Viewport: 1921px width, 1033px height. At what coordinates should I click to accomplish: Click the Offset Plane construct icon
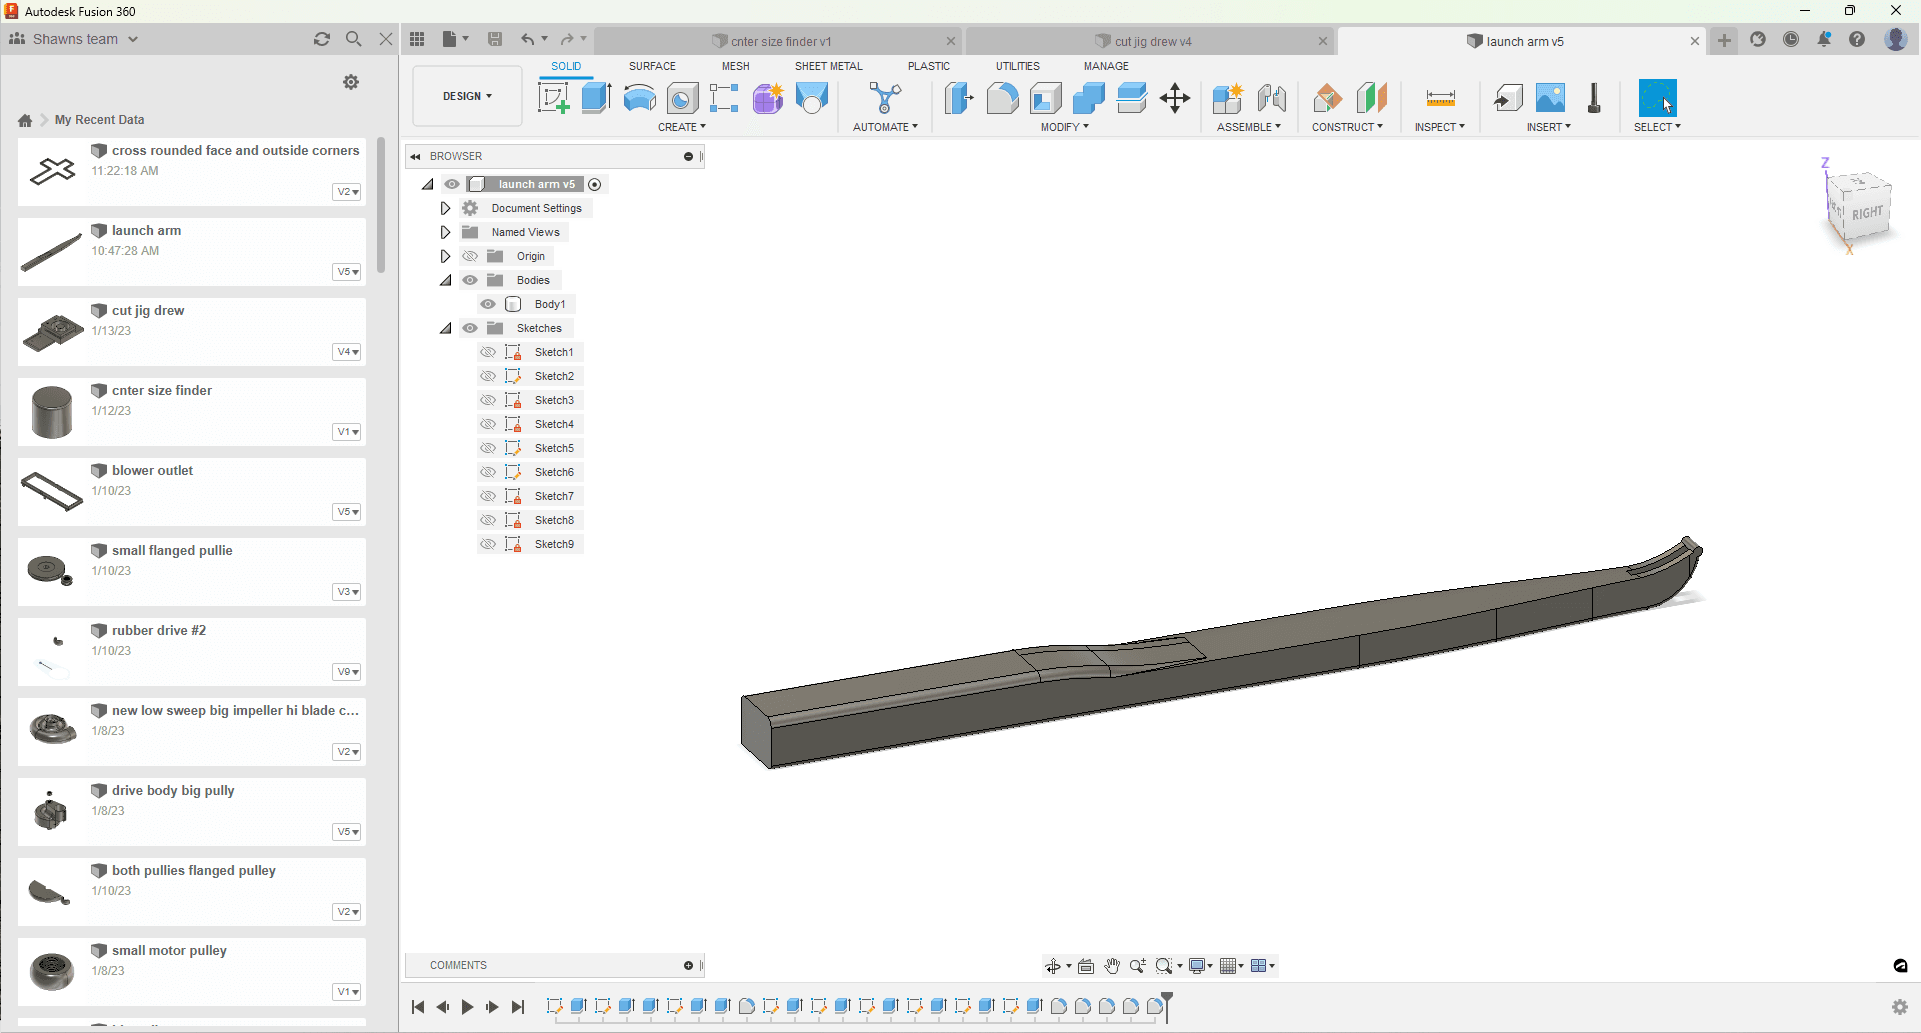1327,98
